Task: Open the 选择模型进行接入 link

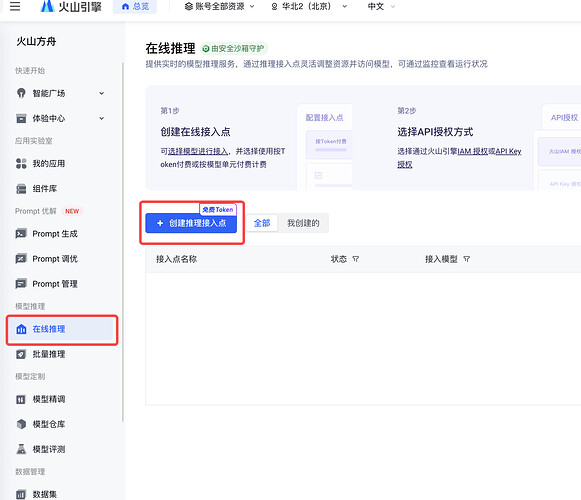Action: point(198,151)
